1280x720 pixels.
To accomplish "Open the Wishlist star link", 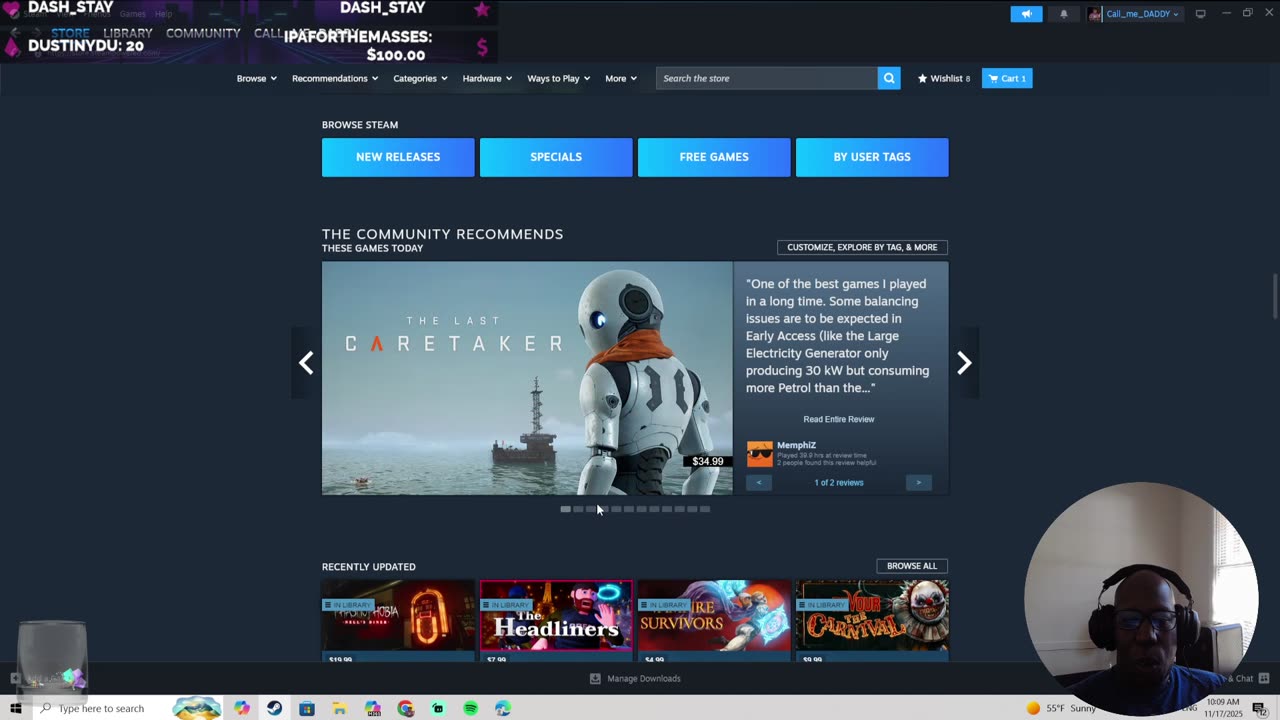I will tap(944, 78).
